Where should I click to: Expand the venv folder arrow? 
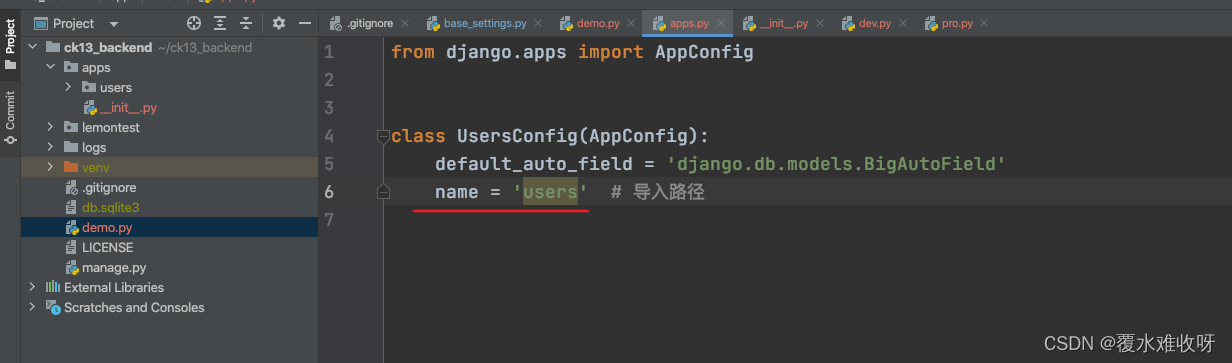(51, 167)
